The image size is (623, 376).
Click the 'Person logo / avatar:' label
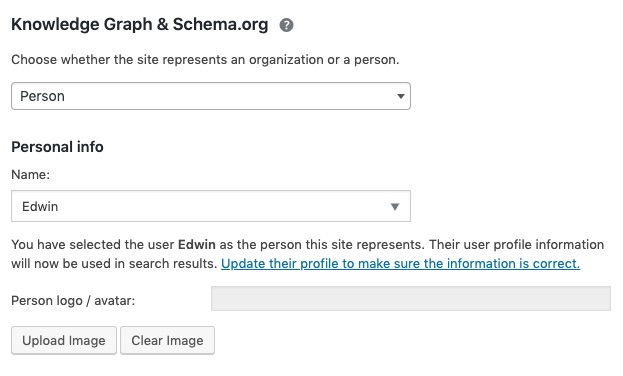(73, 300)
